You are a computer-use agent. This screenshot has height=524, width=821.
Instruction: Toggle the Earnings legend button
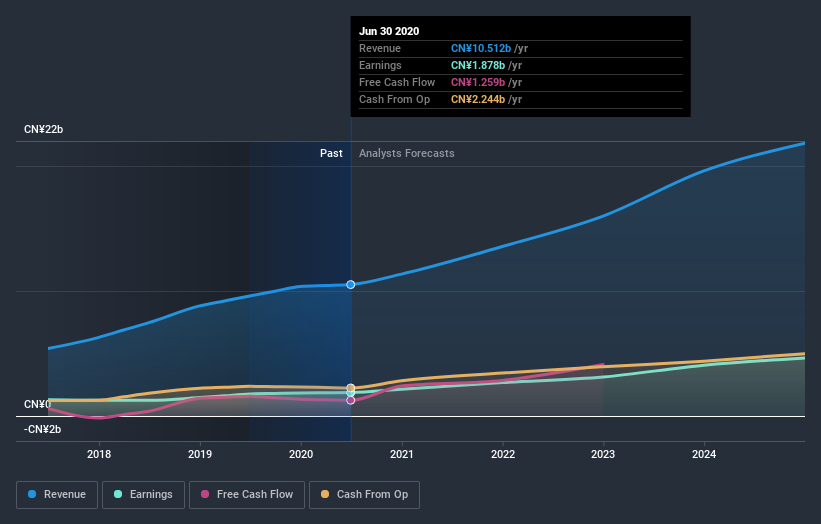pos(143,495)
